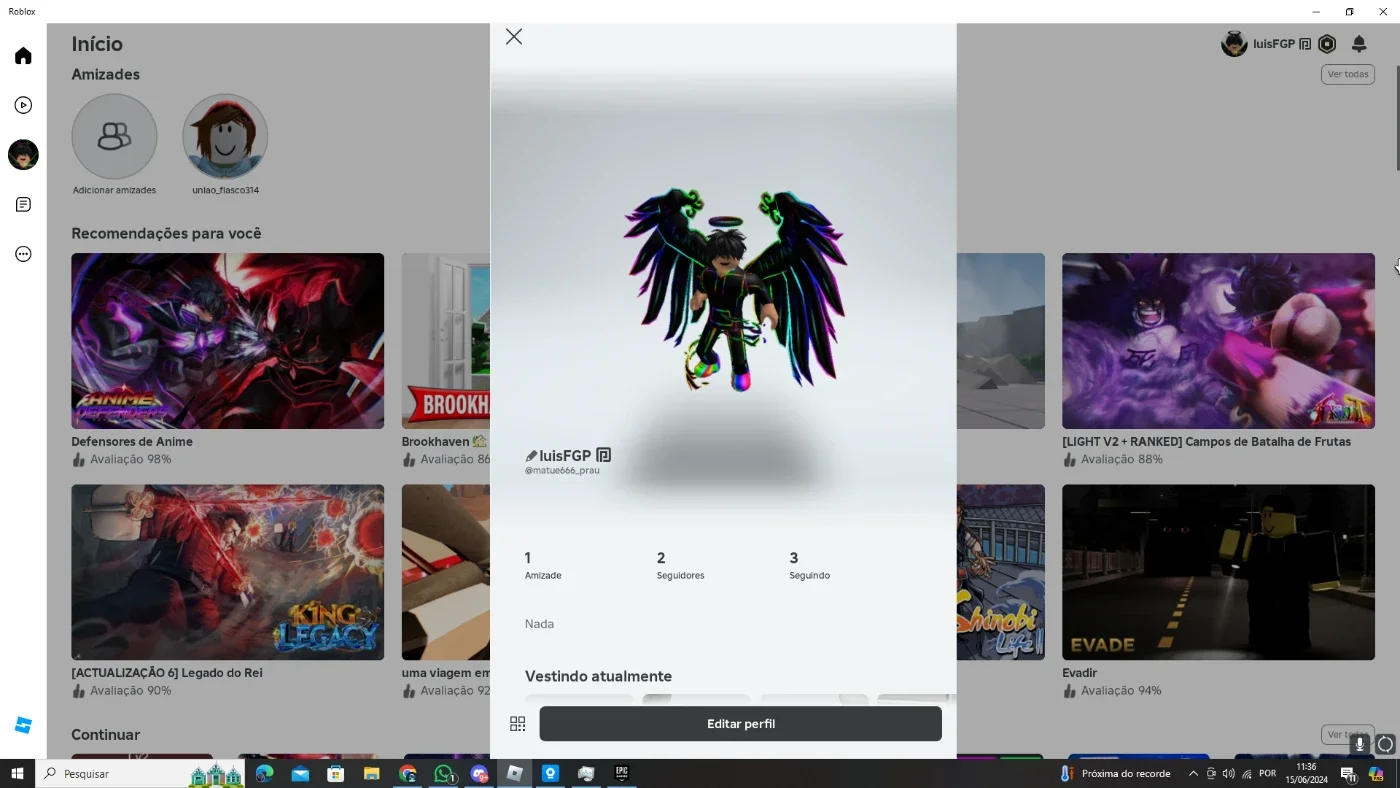Open WhatsApp from the Windows taskbar

[x=444, y=774]
